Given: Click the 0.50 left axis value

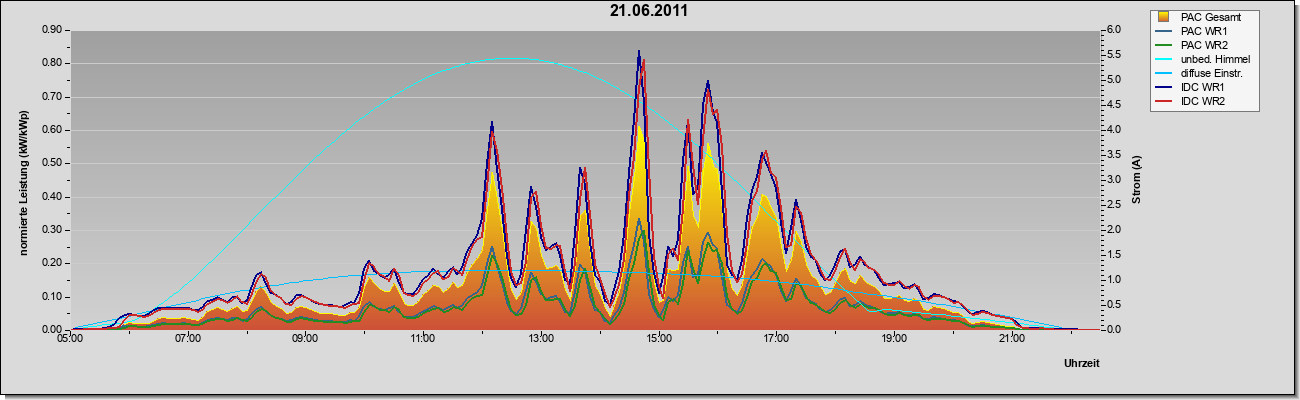Looking at the screenshot, I should click(52, 163).
